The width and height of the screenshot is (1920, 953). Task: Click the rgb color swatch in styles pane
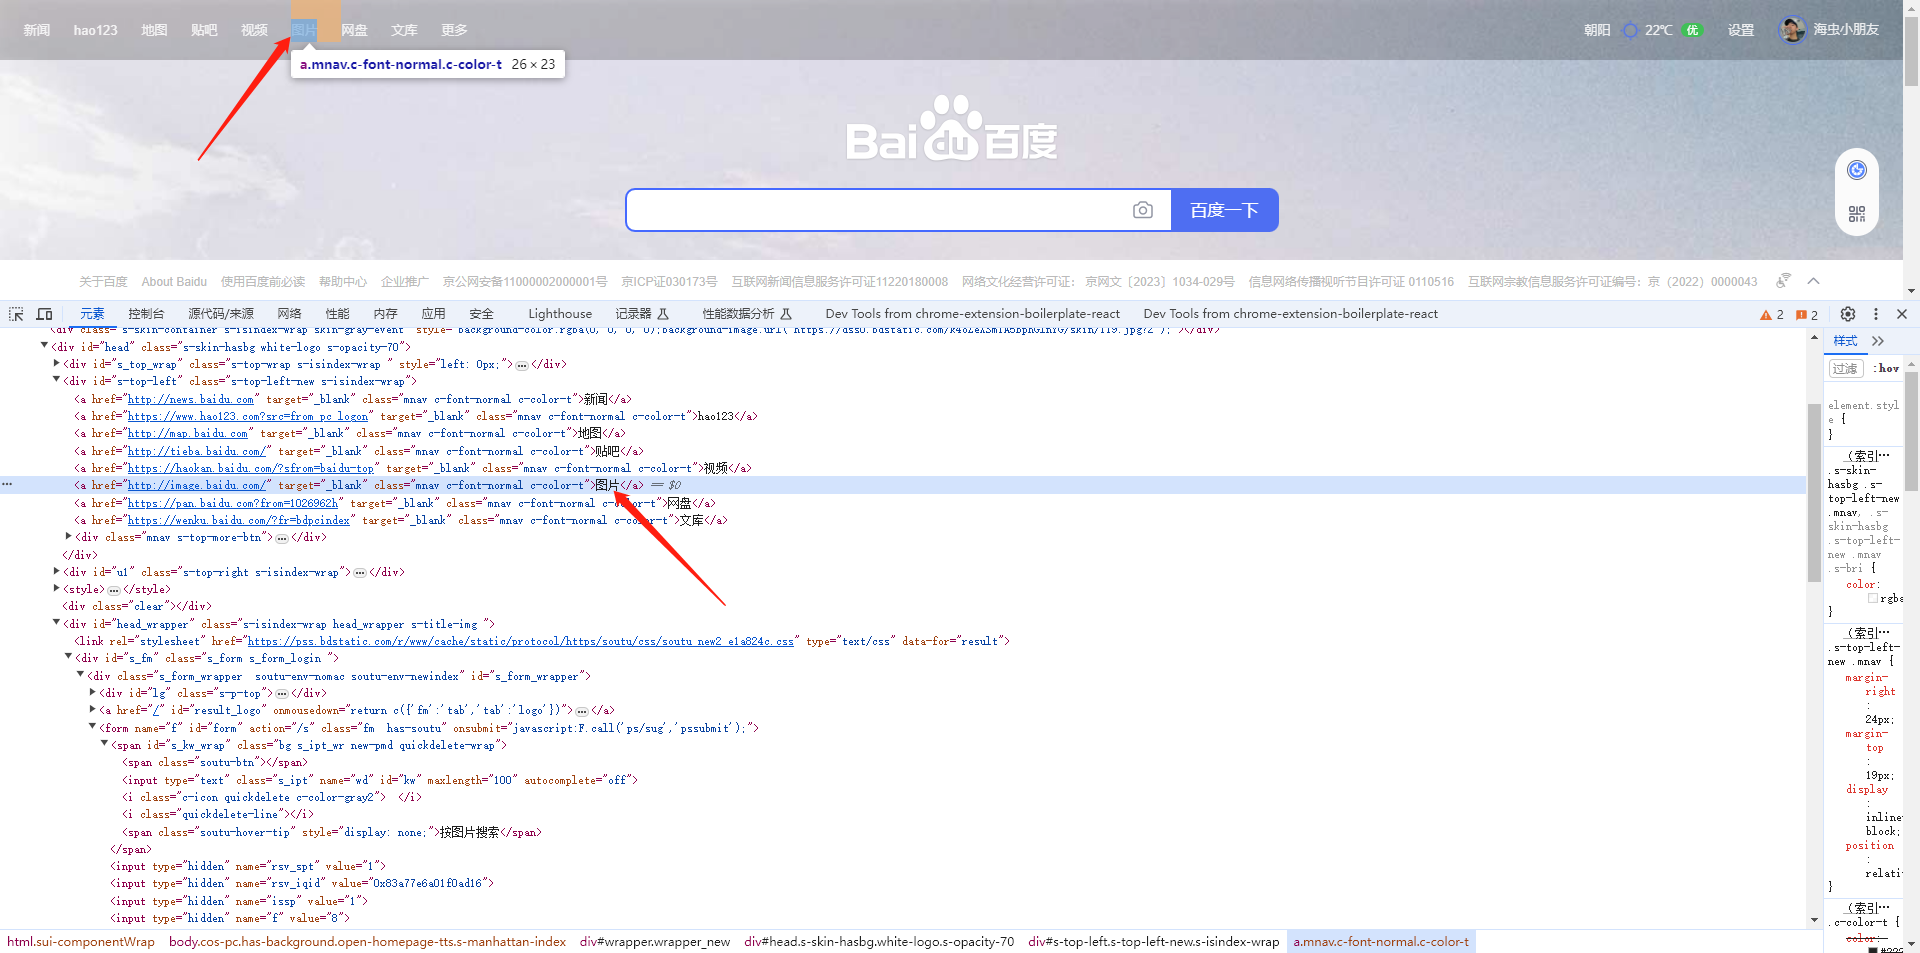1873,598
